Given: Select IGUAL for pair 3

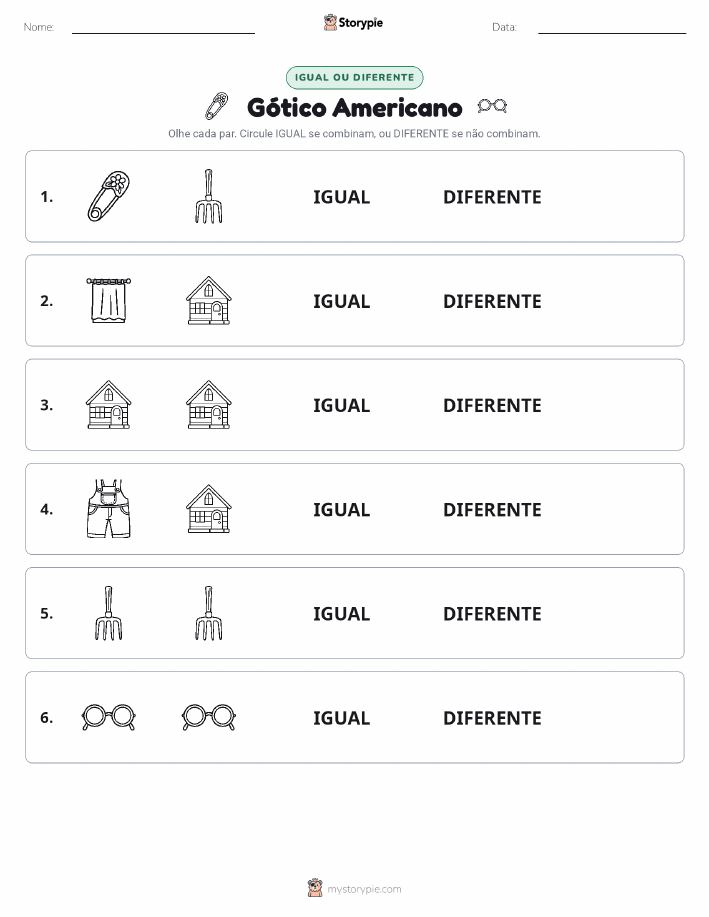Looking at the screenshot, I should pyautogui.click(x=342, y=405).
